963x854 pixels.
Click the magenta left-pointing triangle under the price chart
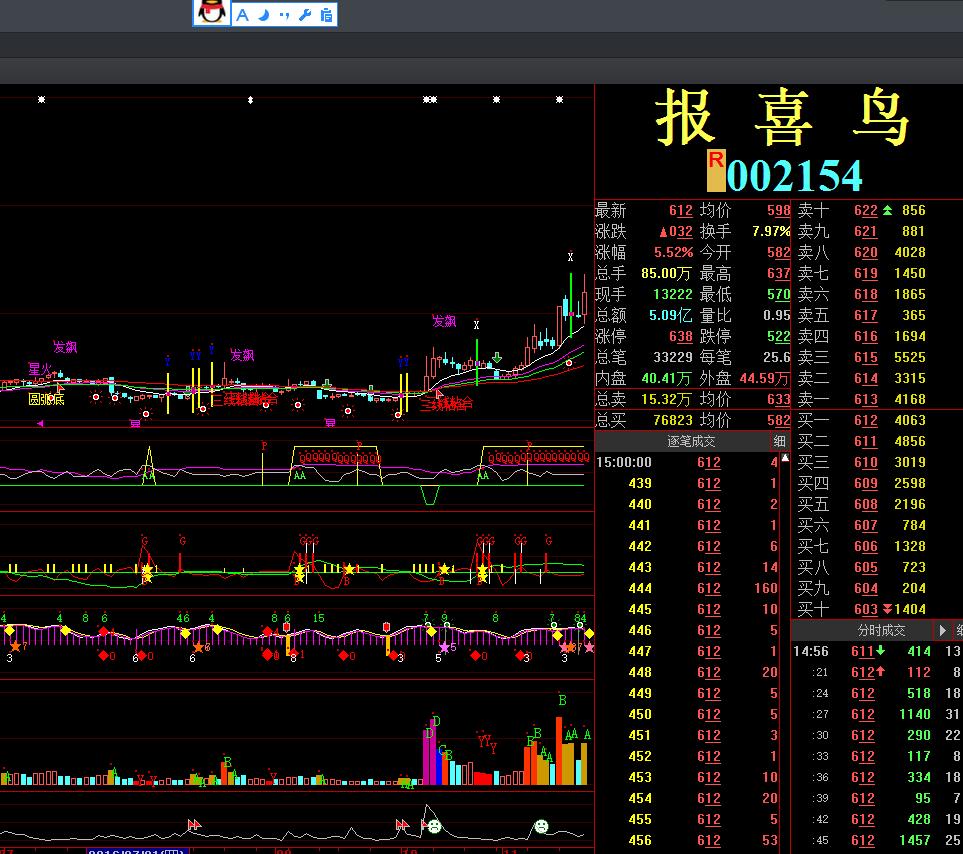pyautogui.click(x=41, y=423)
